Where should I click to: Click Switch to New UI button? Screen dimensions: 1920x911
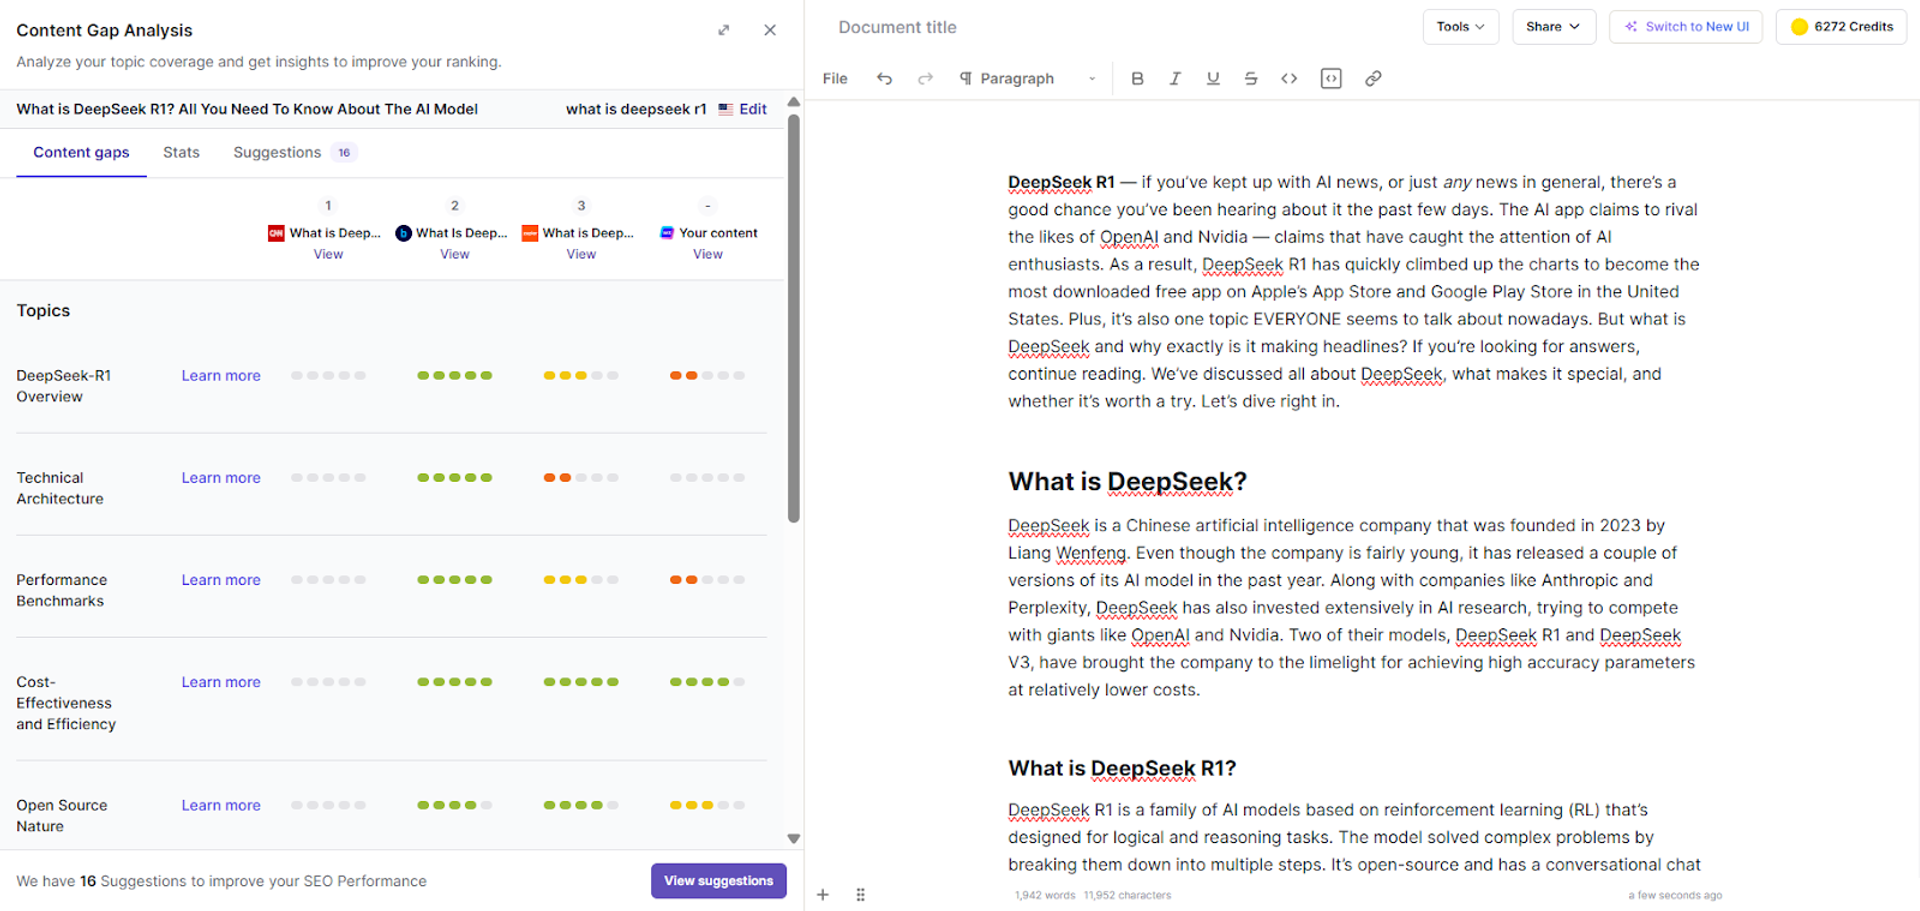[1686, 27]
